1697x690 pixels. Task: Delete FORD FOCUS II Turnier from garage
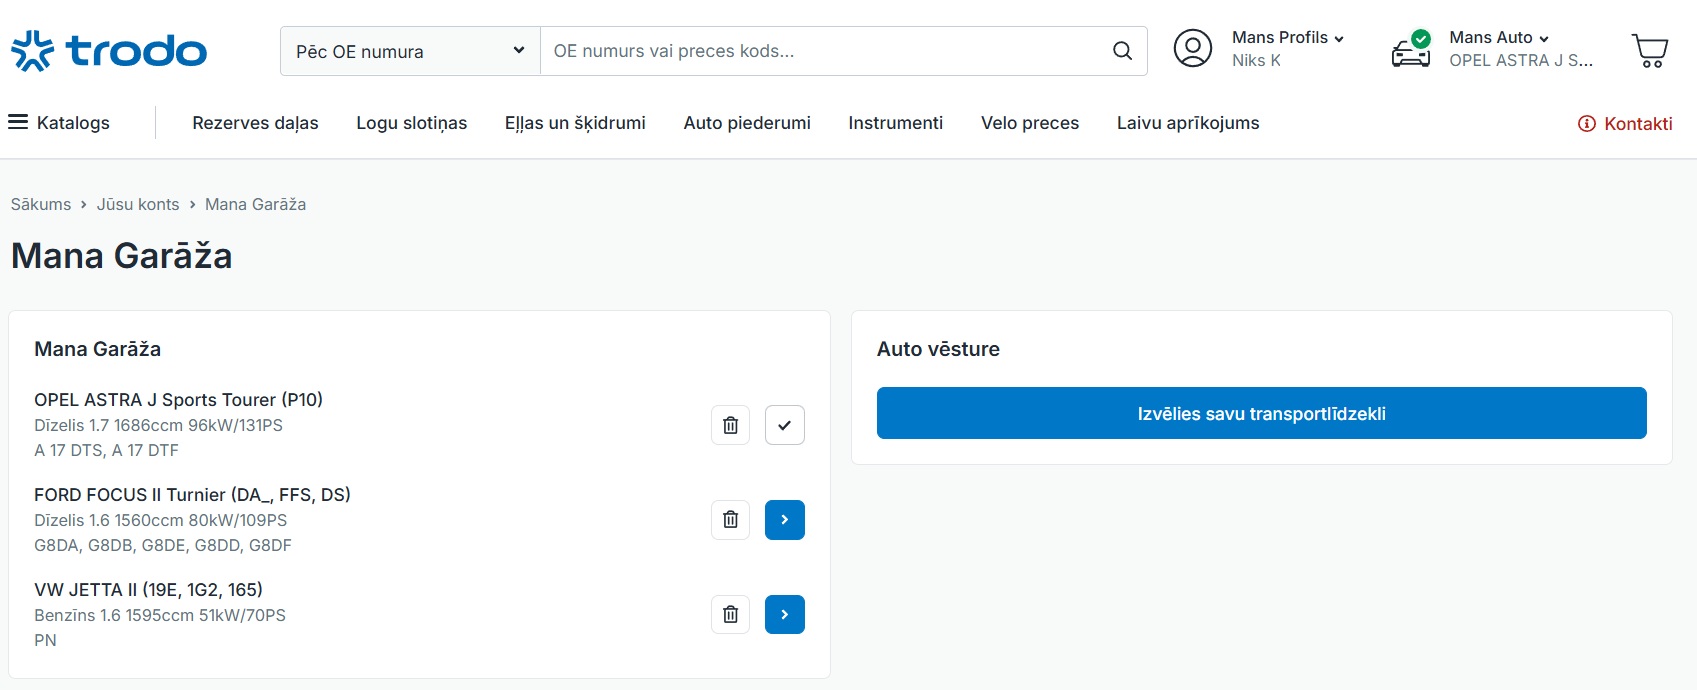pyautogui.click(x=730, y=520)
